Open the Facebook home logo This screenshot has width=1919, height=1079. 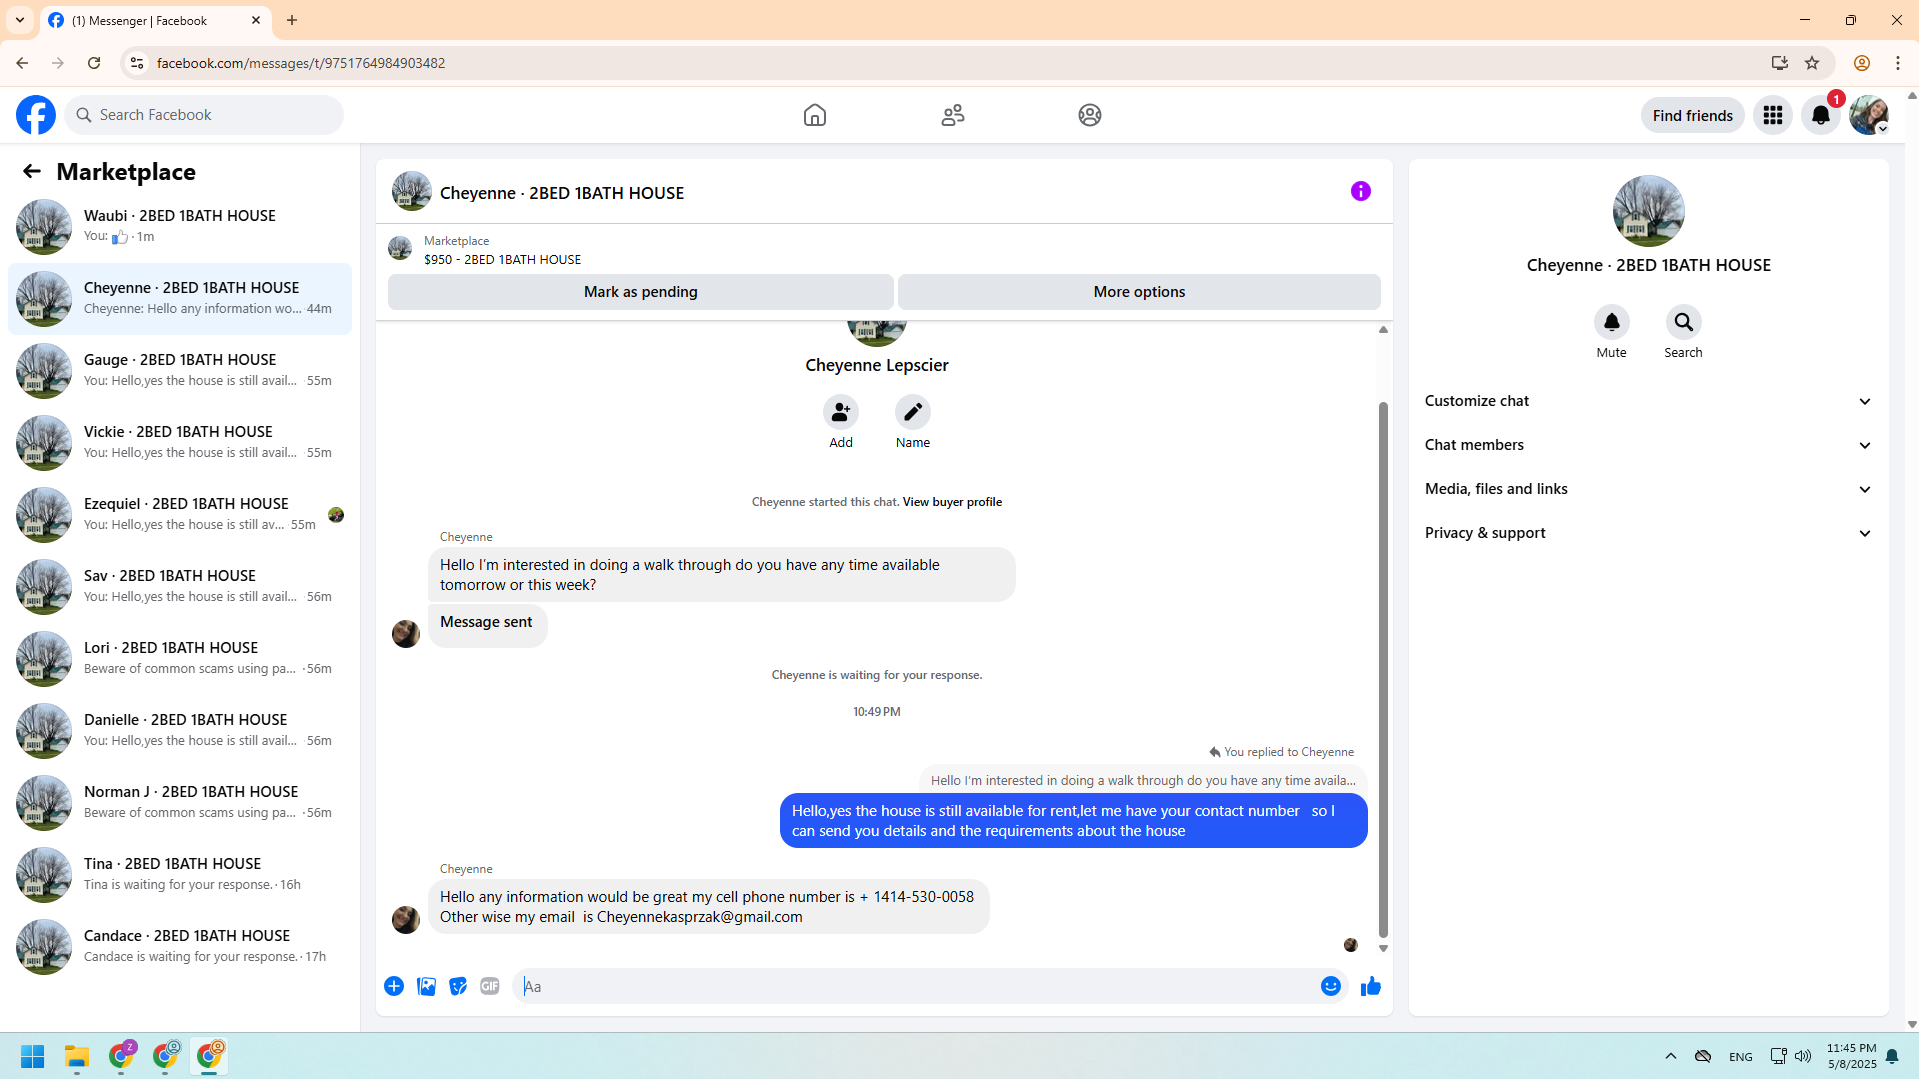[x=36, y=115]
